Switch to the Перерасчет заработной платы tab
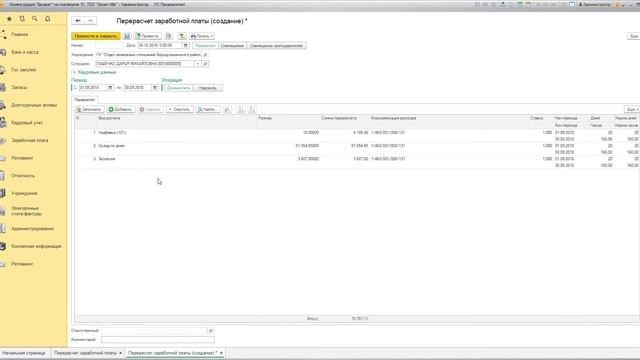This screenshot has width=640, height=360. coord(85,353)
